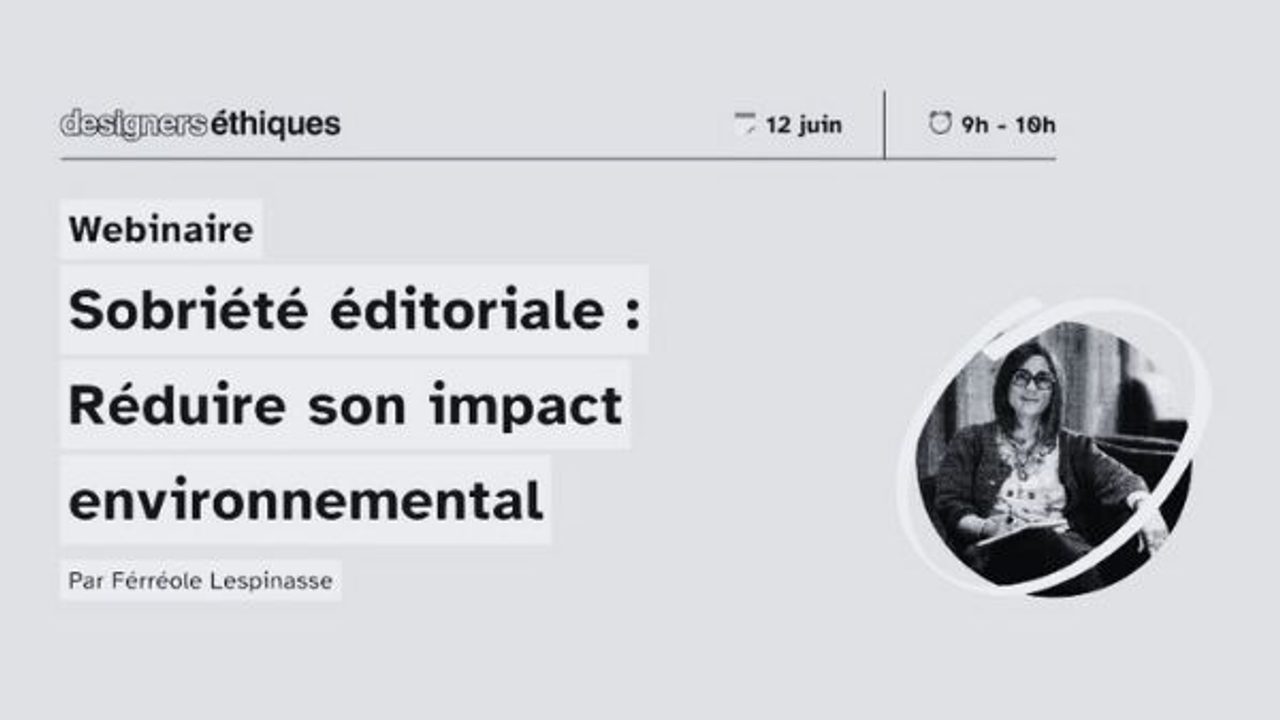The image size is (1280, 720).
Task: Select the white ring around the speaker photo
Action: tap(1054, 447)
